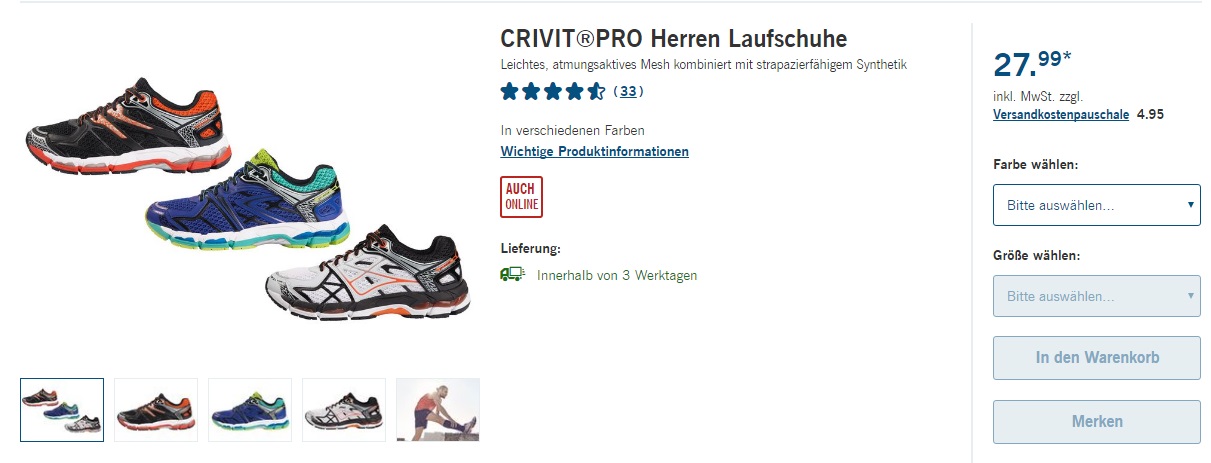1211x463 pixels.
Task: Select the blue shoe thumbnail
Action: (x=250, y=410)
